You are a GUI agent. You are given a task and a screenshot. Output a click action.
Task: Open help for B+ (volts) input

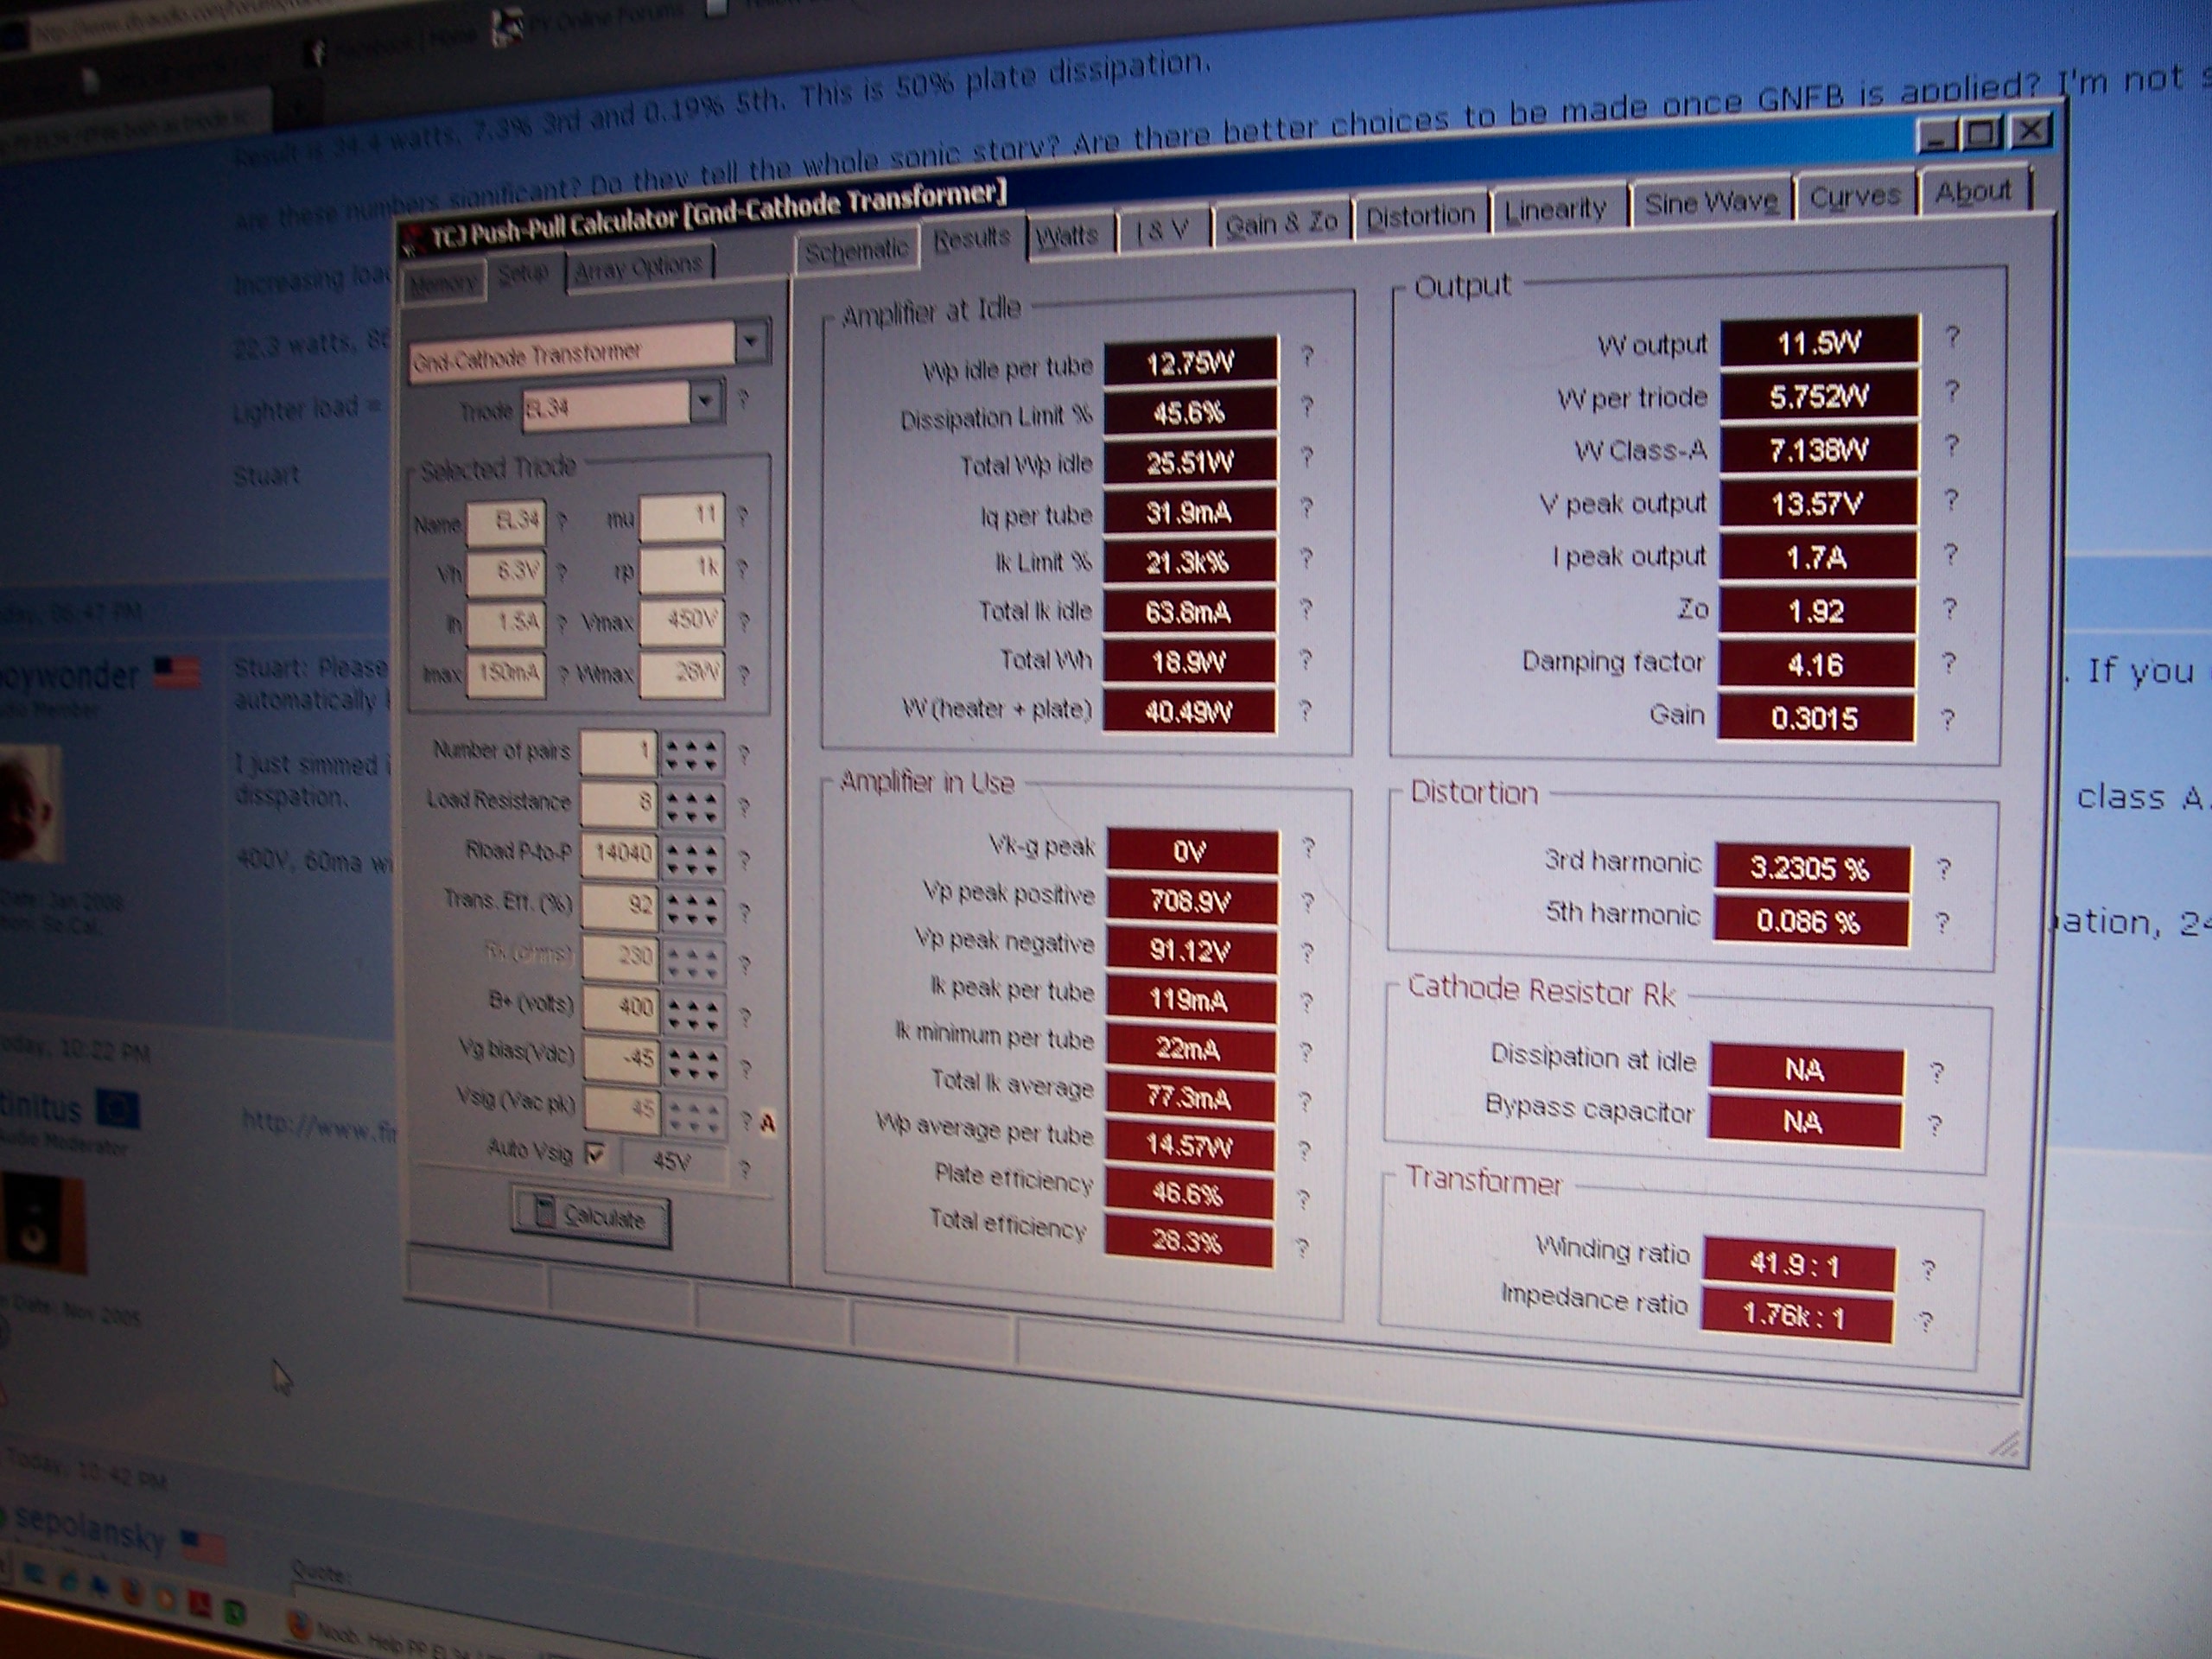pos(746,1017)
